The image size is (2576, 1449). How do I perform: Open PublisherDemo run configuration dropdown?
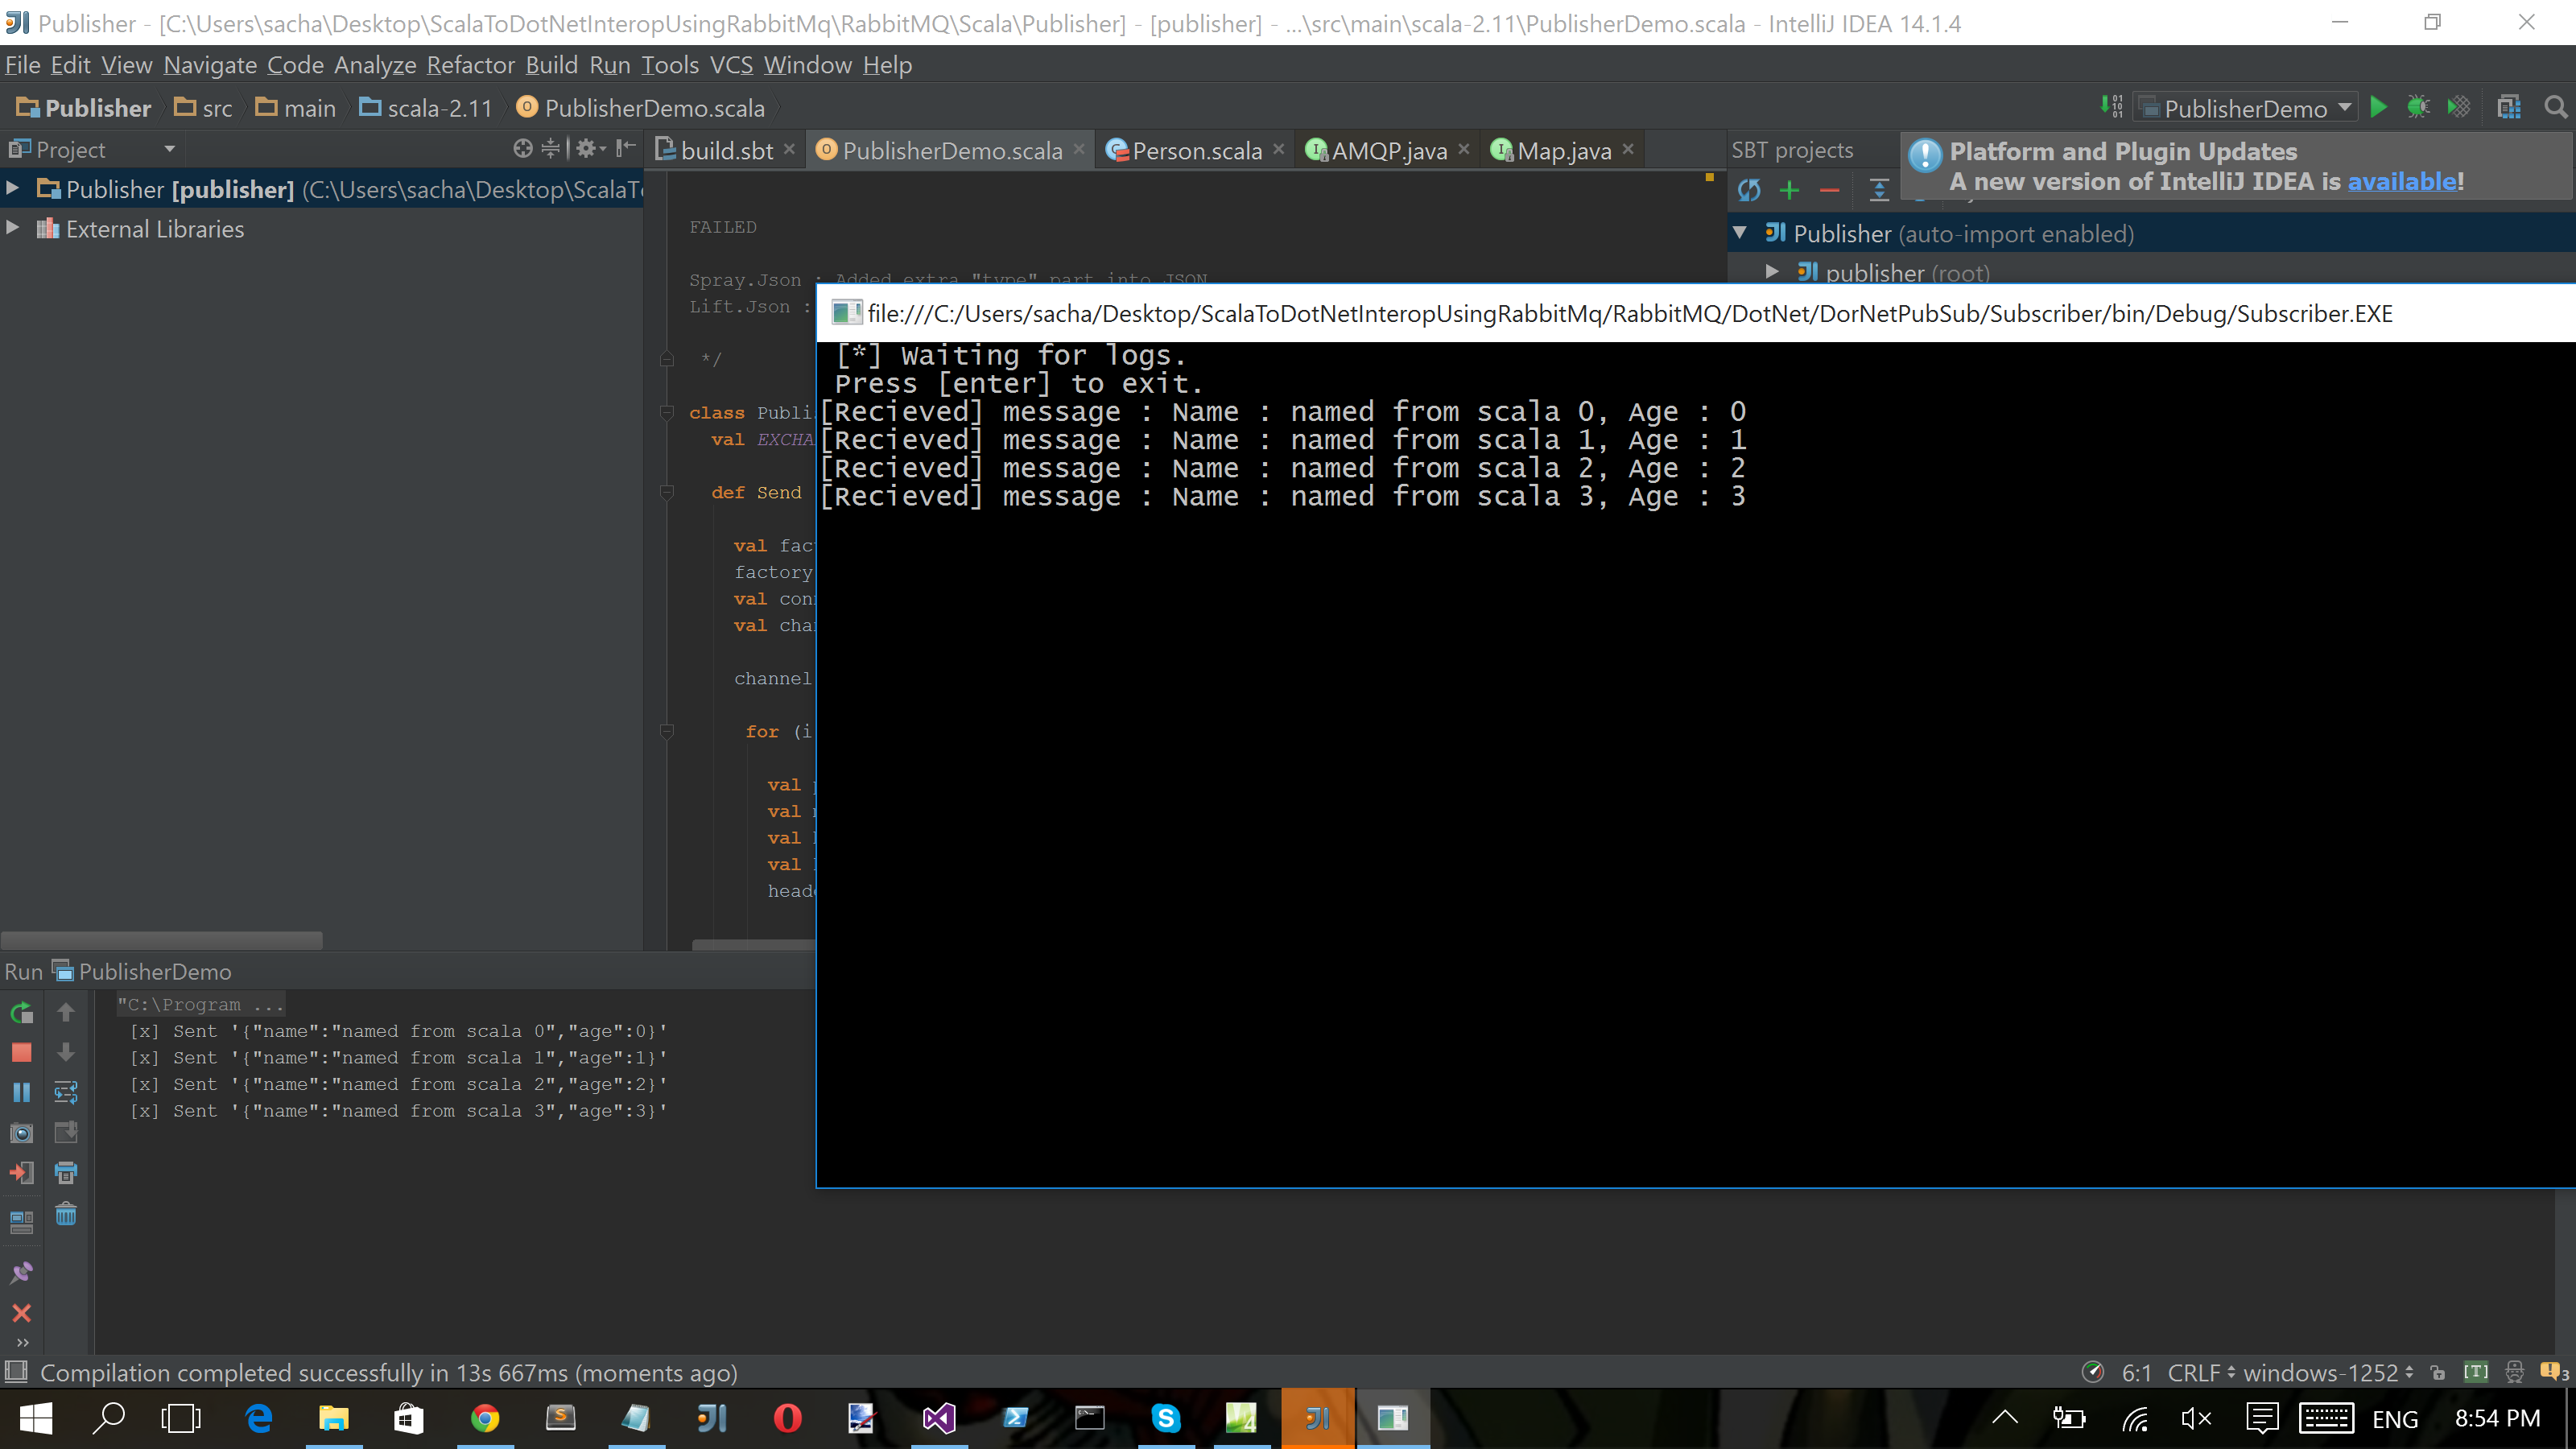(2245, 108)
